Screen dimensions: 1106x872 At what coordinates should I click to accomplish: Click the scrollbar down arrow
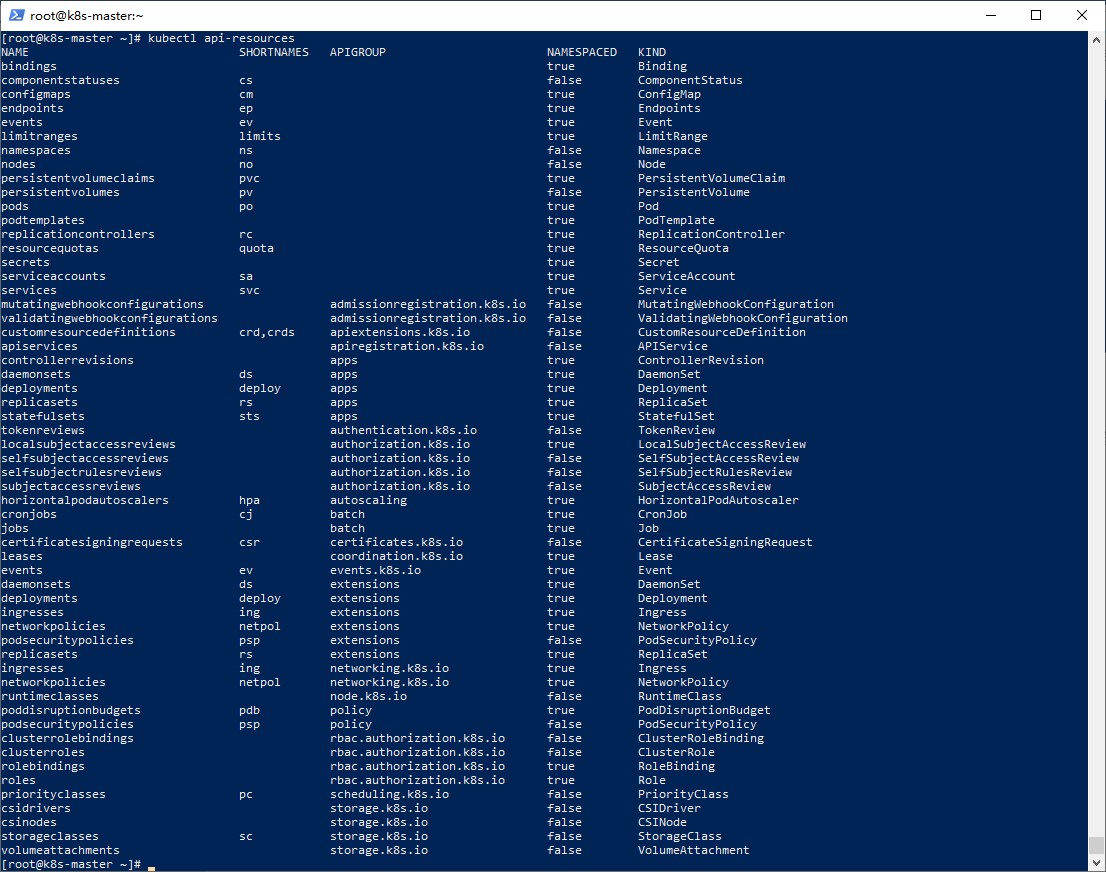(x=1096, y=863)
